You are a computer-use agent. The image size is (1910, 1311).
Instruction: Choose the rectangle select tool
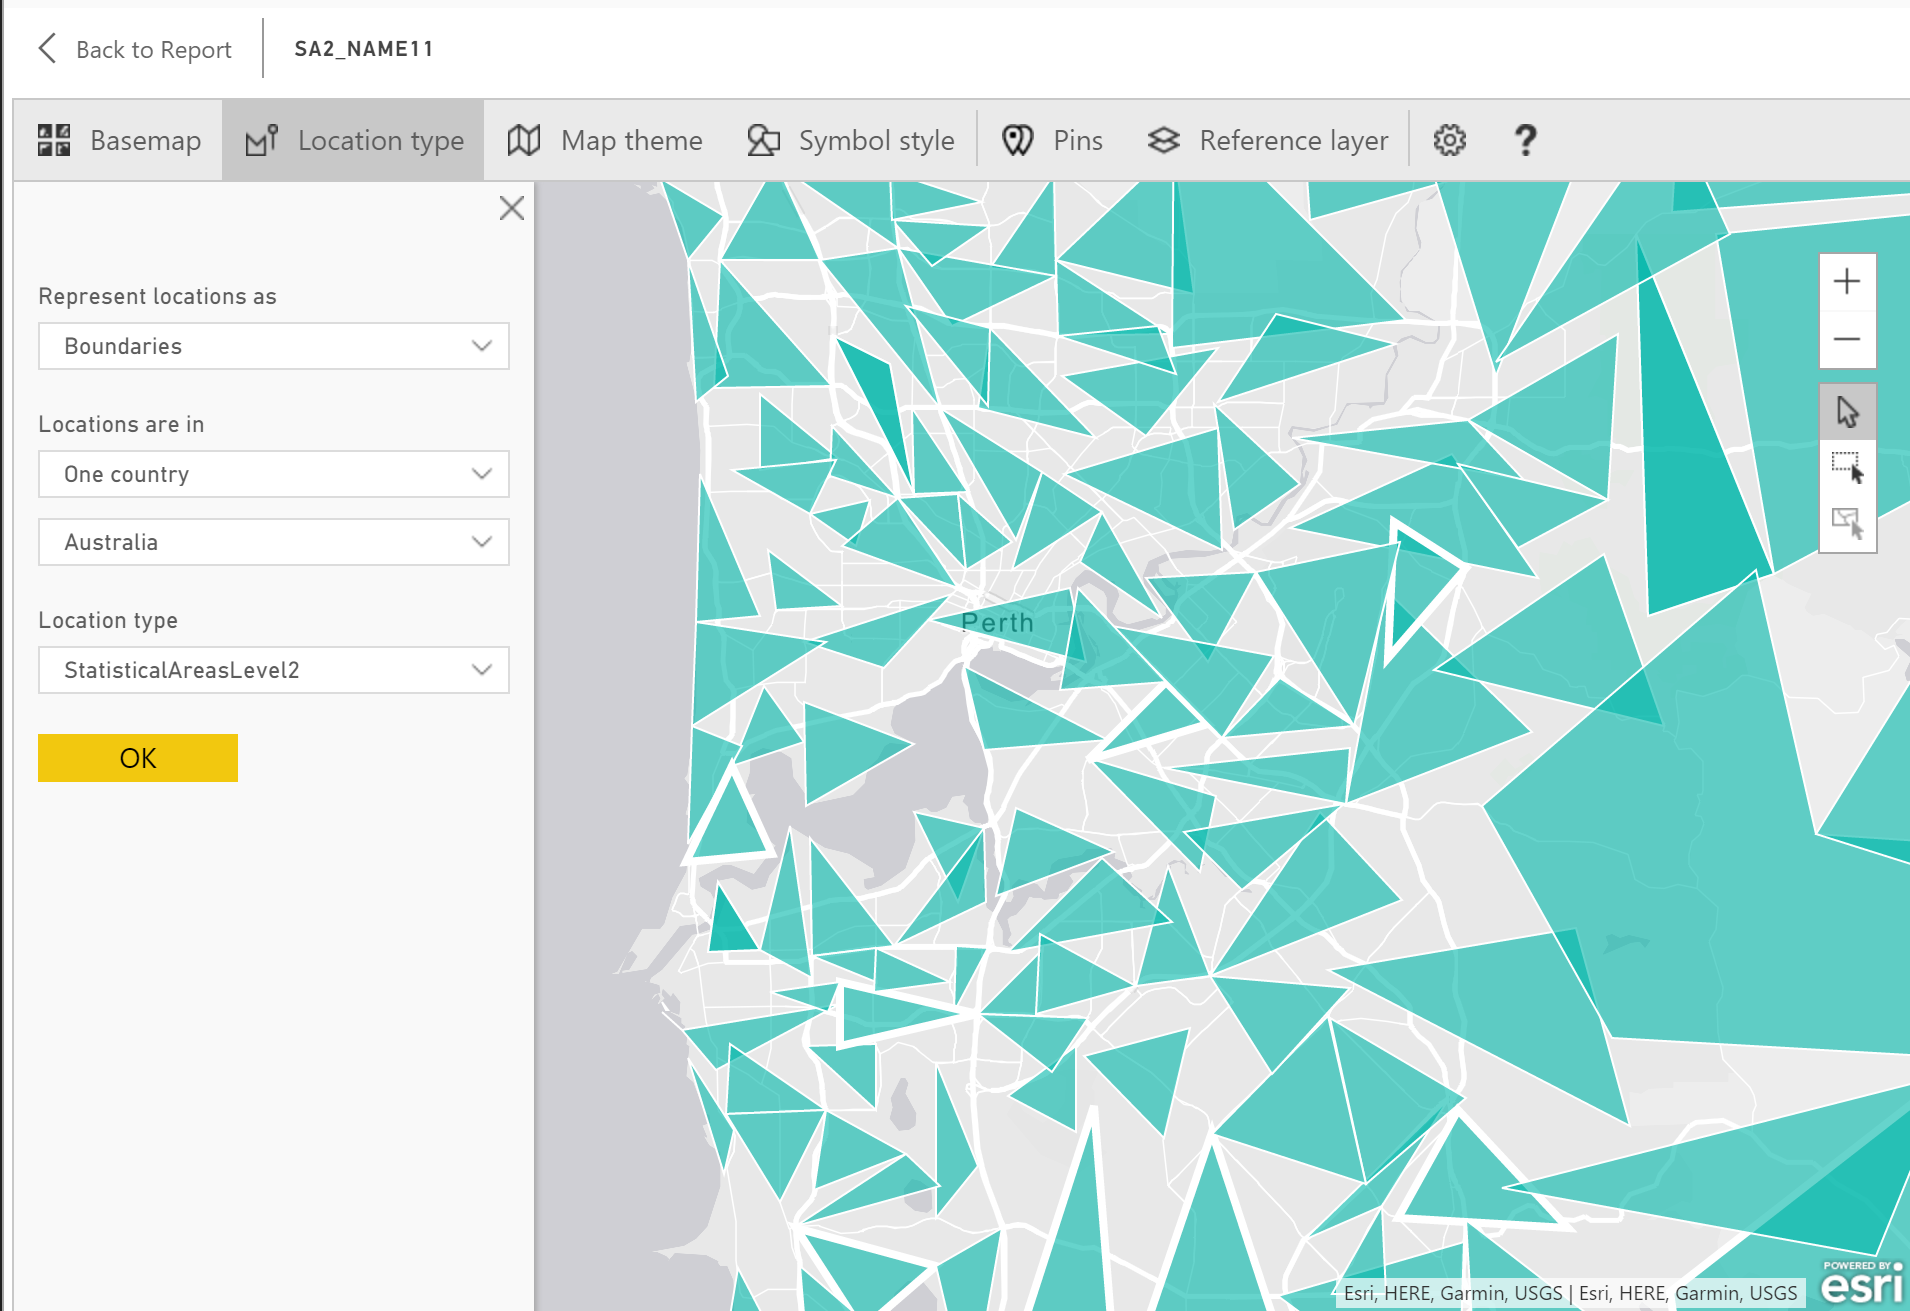[1847, 467]
